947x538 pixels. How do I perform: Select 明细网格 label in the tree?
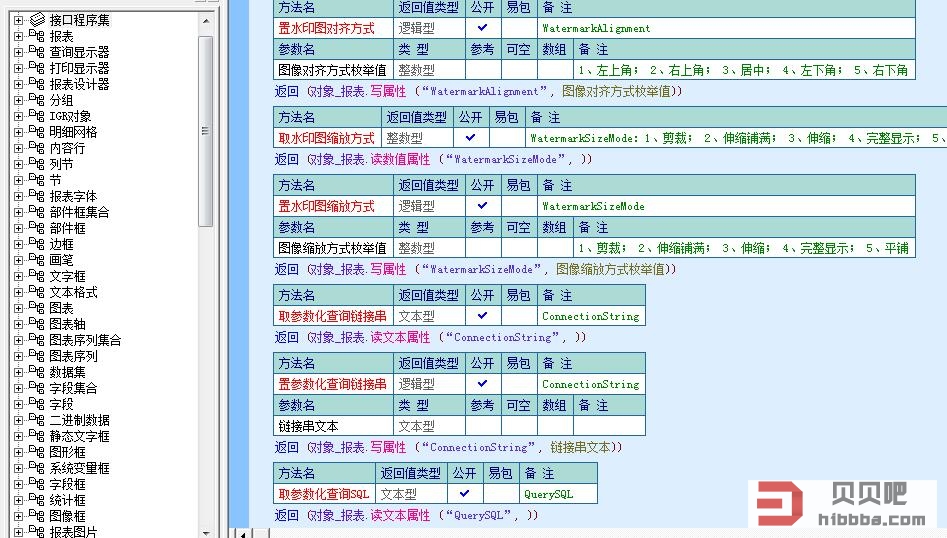tap(73, 132)
